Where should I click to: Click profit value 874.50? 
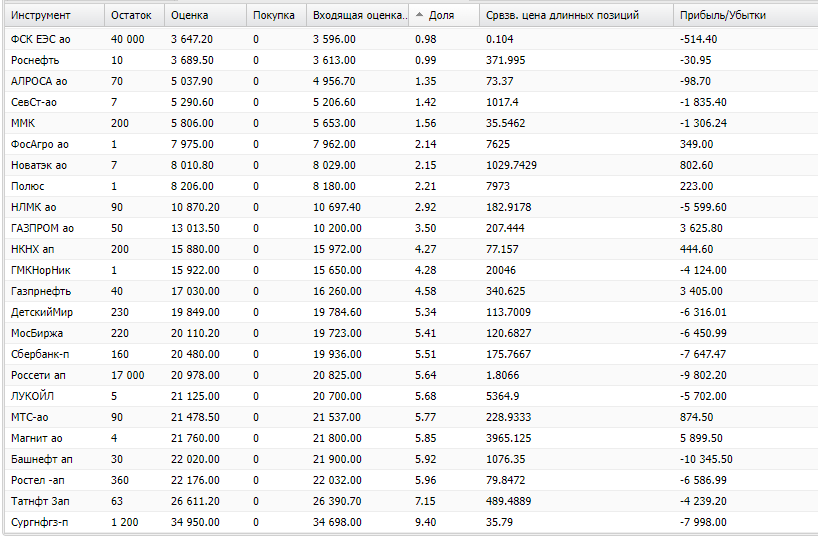(696, 417)
